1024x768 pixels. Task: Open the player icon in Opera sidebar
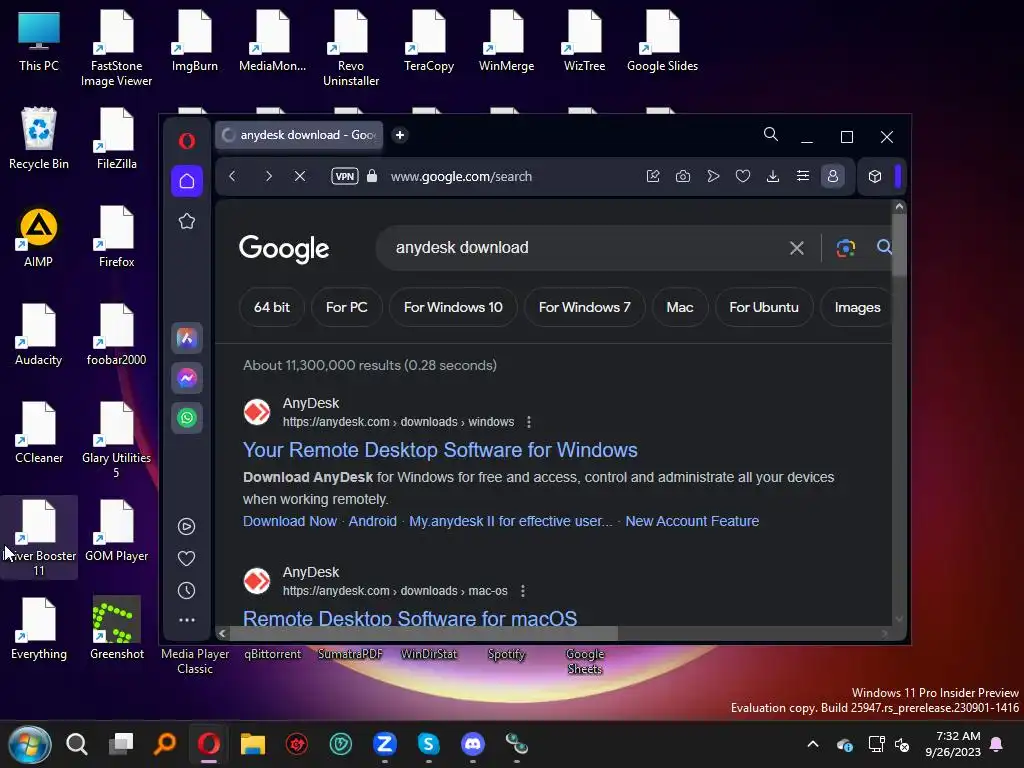pyautogui.click(x=187, y=526)
